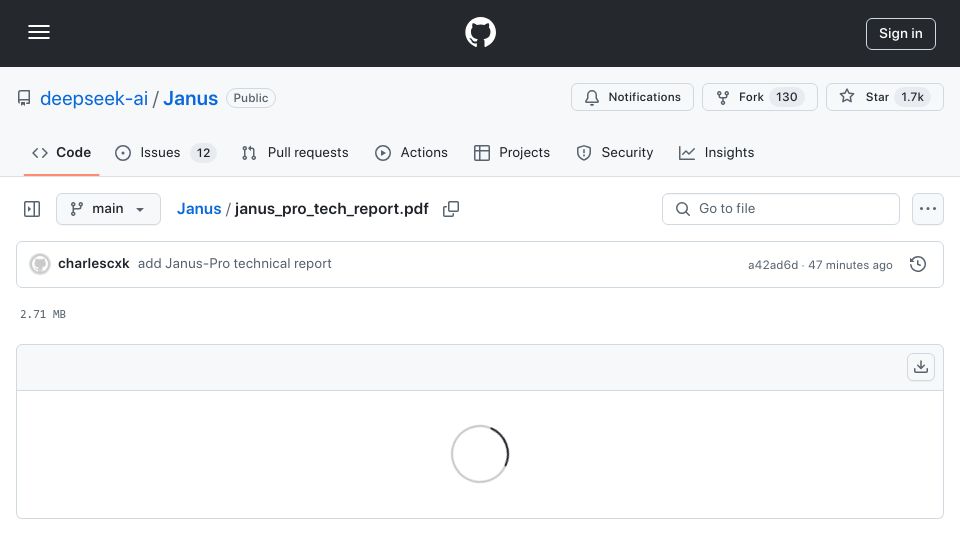
Task: Click the 1.7k star count badge
Action: pyautogui.click(x=912, y=97)
